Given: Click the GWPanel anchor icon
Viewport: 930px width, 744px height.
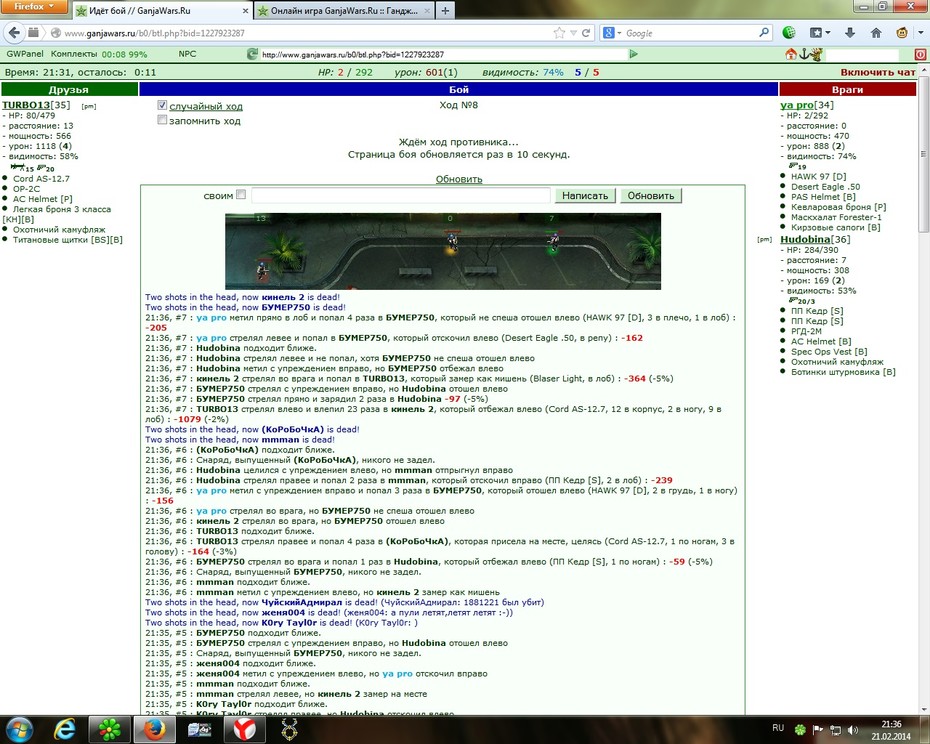Looking at the screenshot, I should point(804,55).
